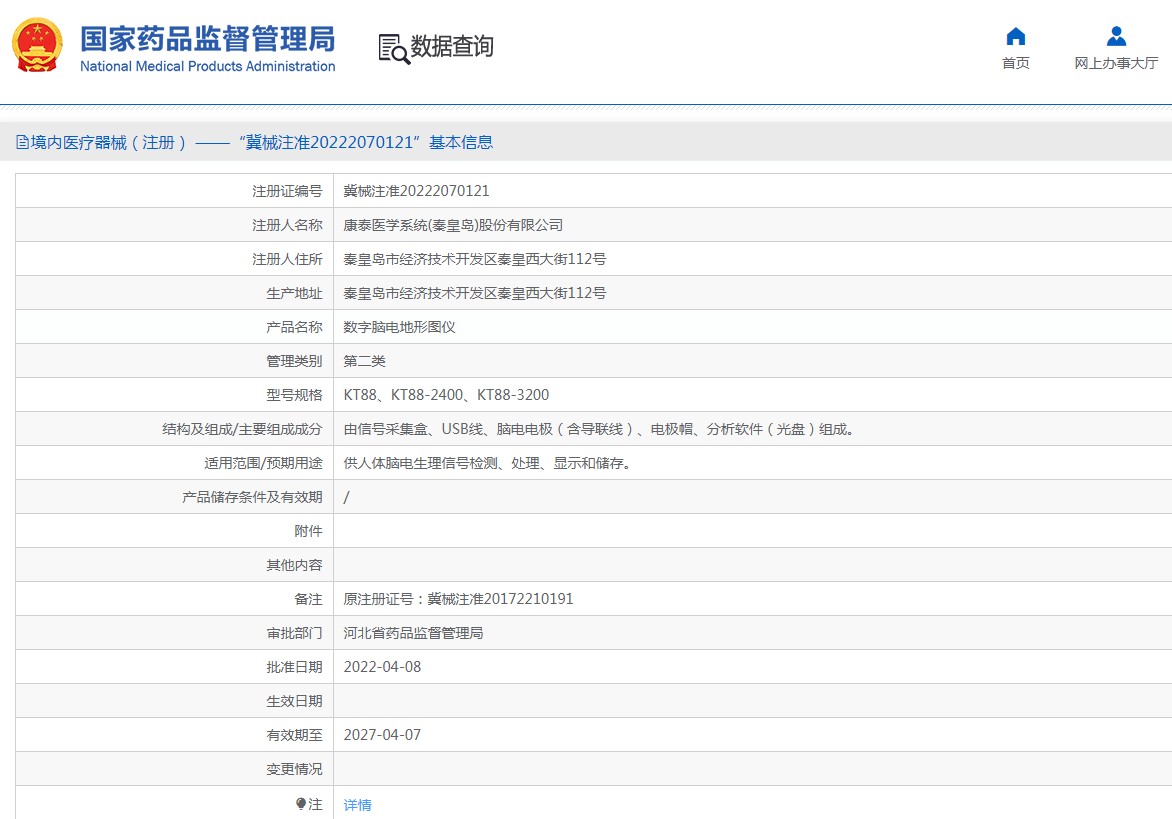Click 国家药品监督管理局 title text
Image resolution: width=1172 pixels, height=819 pixels.
click(x=207, y=39)
